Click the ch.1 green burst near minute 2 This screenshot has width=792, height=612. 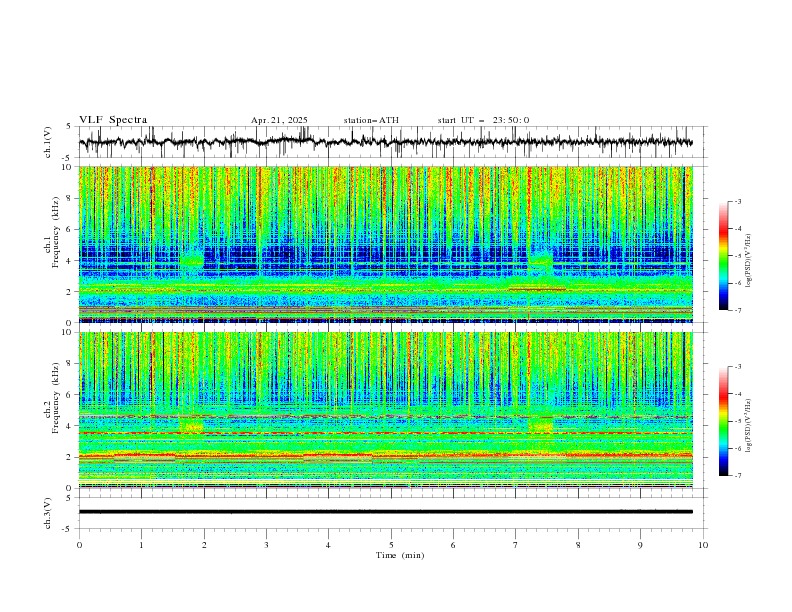192,261
